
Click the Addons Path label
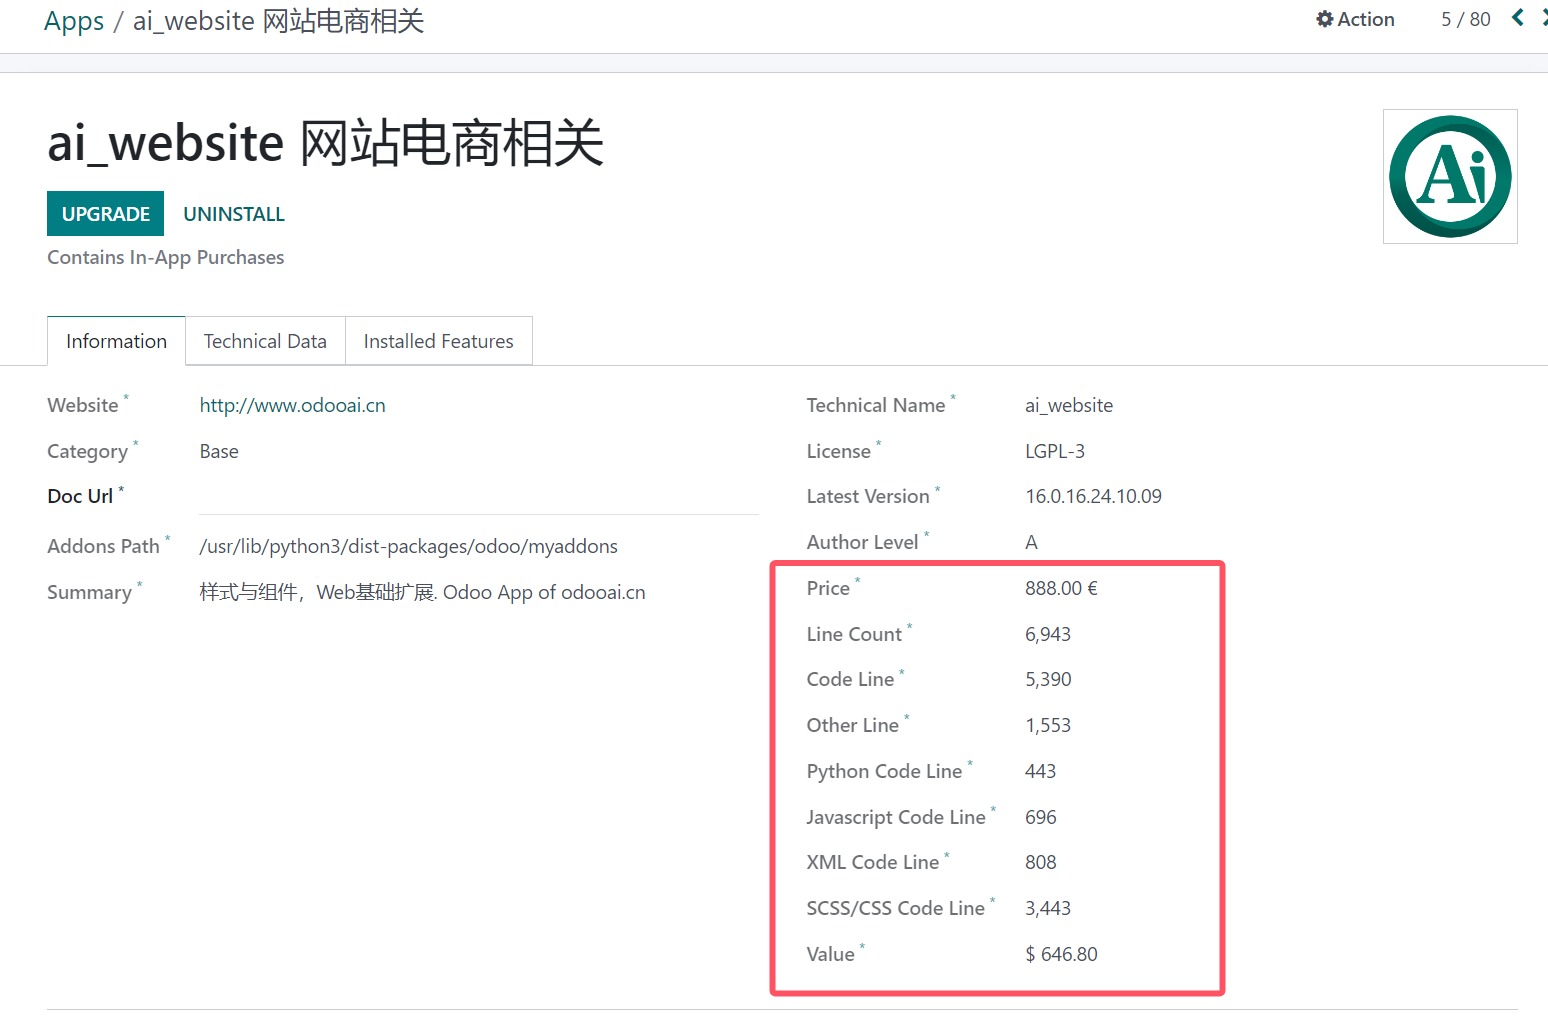tap(103, 546)
